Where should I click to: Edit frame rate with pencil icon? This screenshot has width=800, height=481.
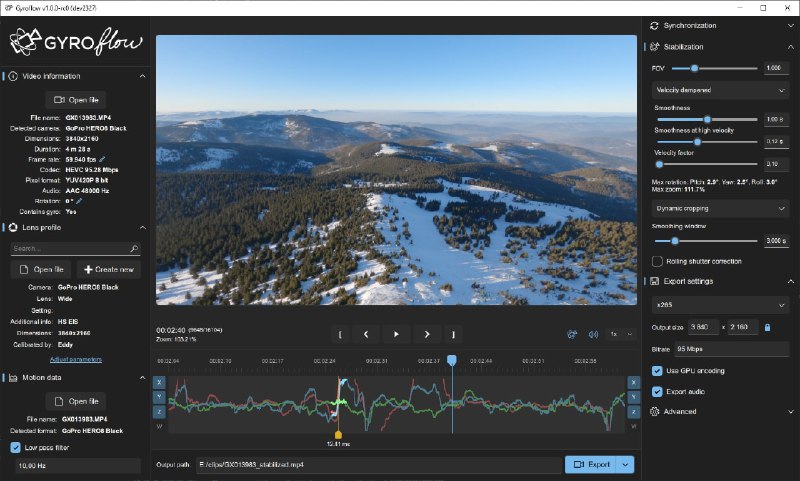pyautogui.click(x=101, y=158)
